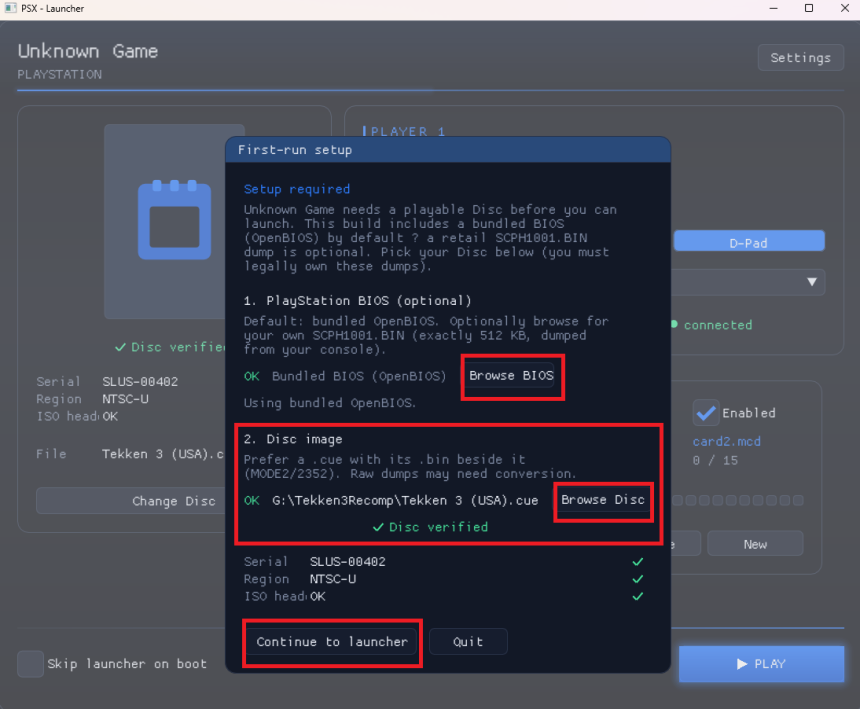The image size is (860, 709).
Task: Click Tekken 3 (USA) file name in left panel
Action: click(x=163, y=455)
